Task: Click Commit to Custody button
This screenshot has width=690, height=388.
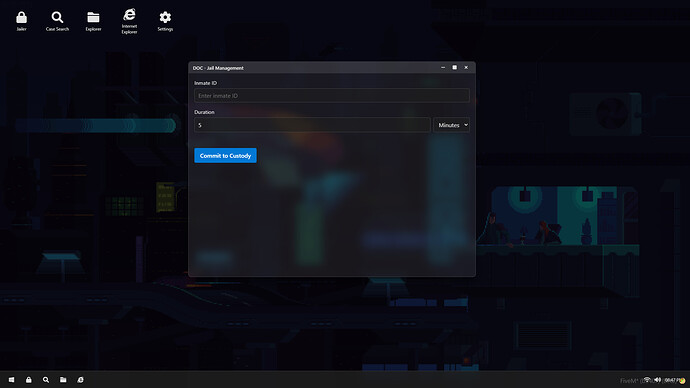Action: [225, 155]
